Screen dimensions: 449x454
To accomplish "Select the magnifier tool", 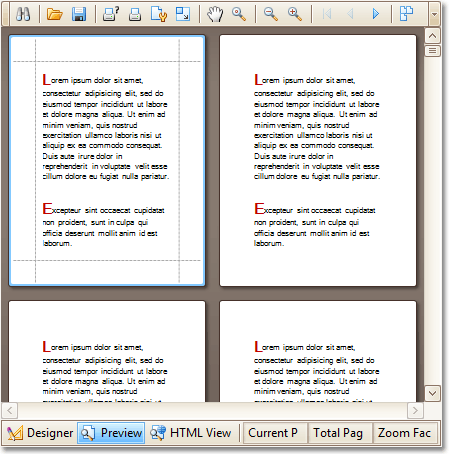I will pos(239,14).
